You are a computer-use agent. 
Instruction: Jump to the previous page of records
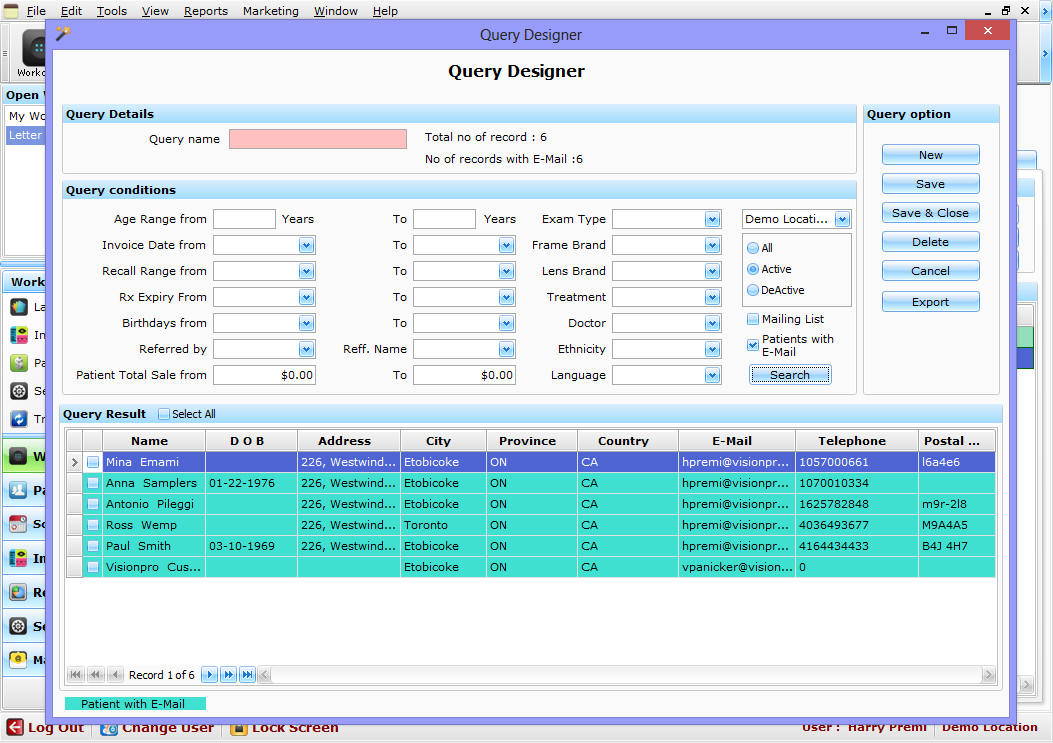click(95, 674)
